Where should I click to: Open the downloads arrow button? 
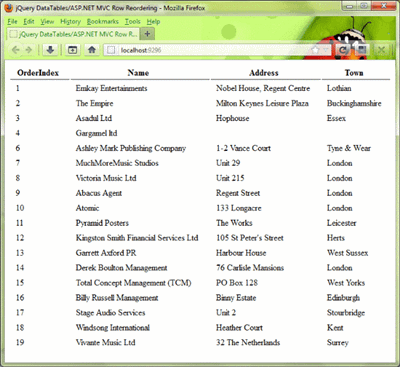pos(50,50)
